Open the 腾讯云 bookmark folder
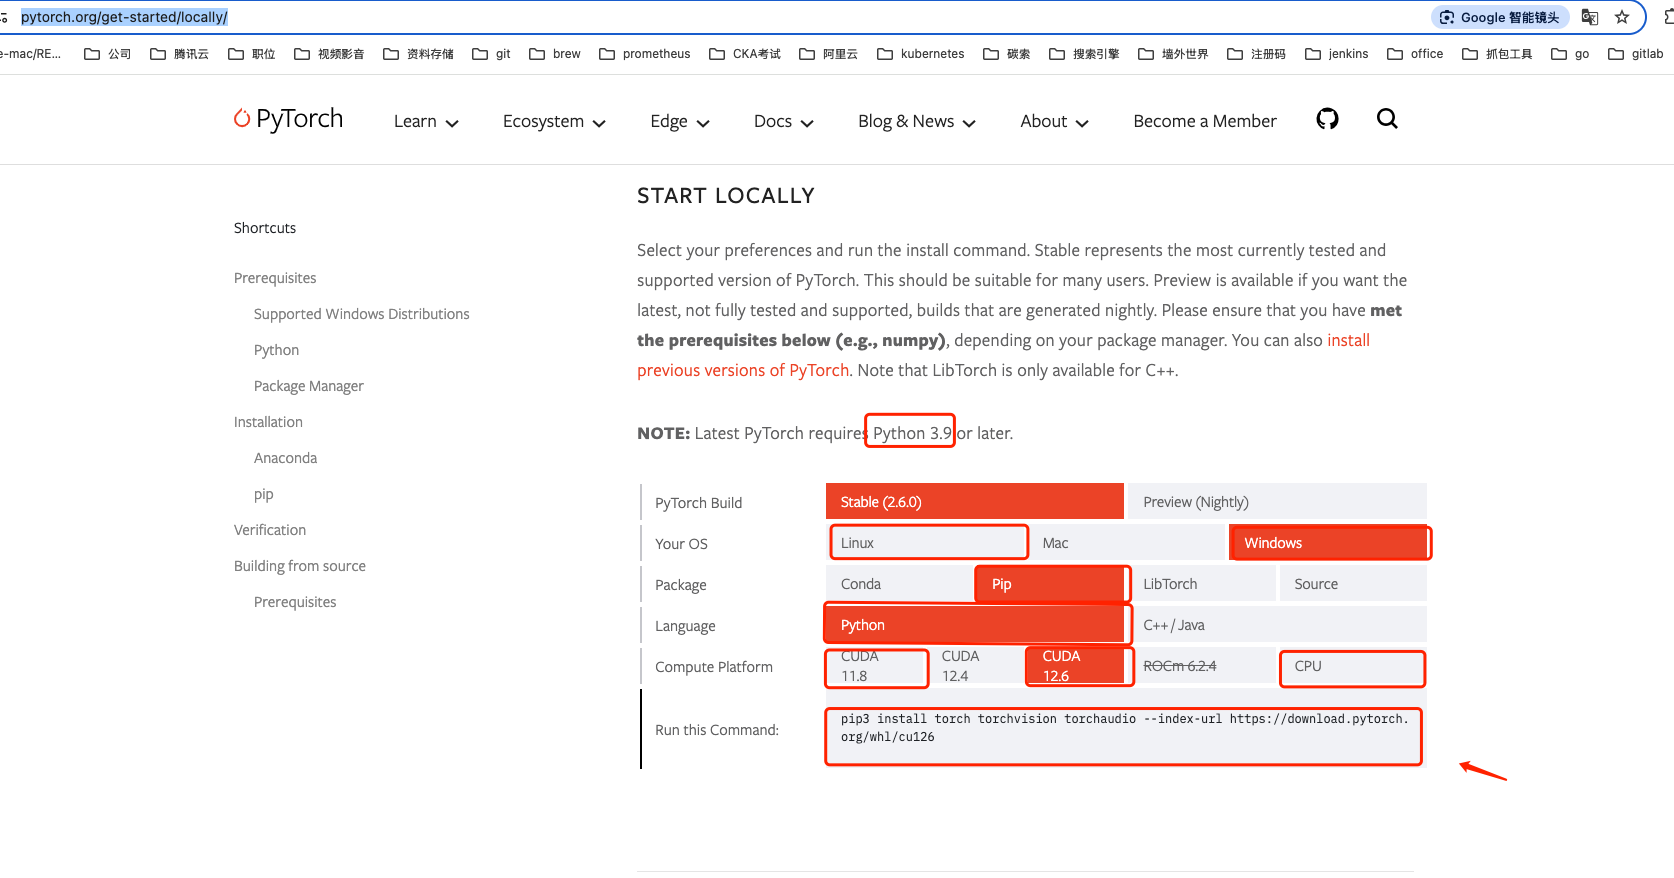 coord(180,54)
